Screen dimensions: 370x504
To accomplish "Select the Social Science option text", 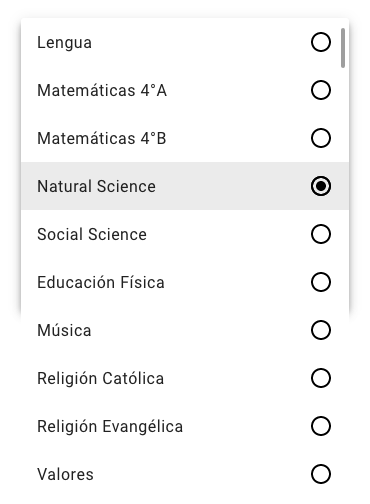I will 92,234.
